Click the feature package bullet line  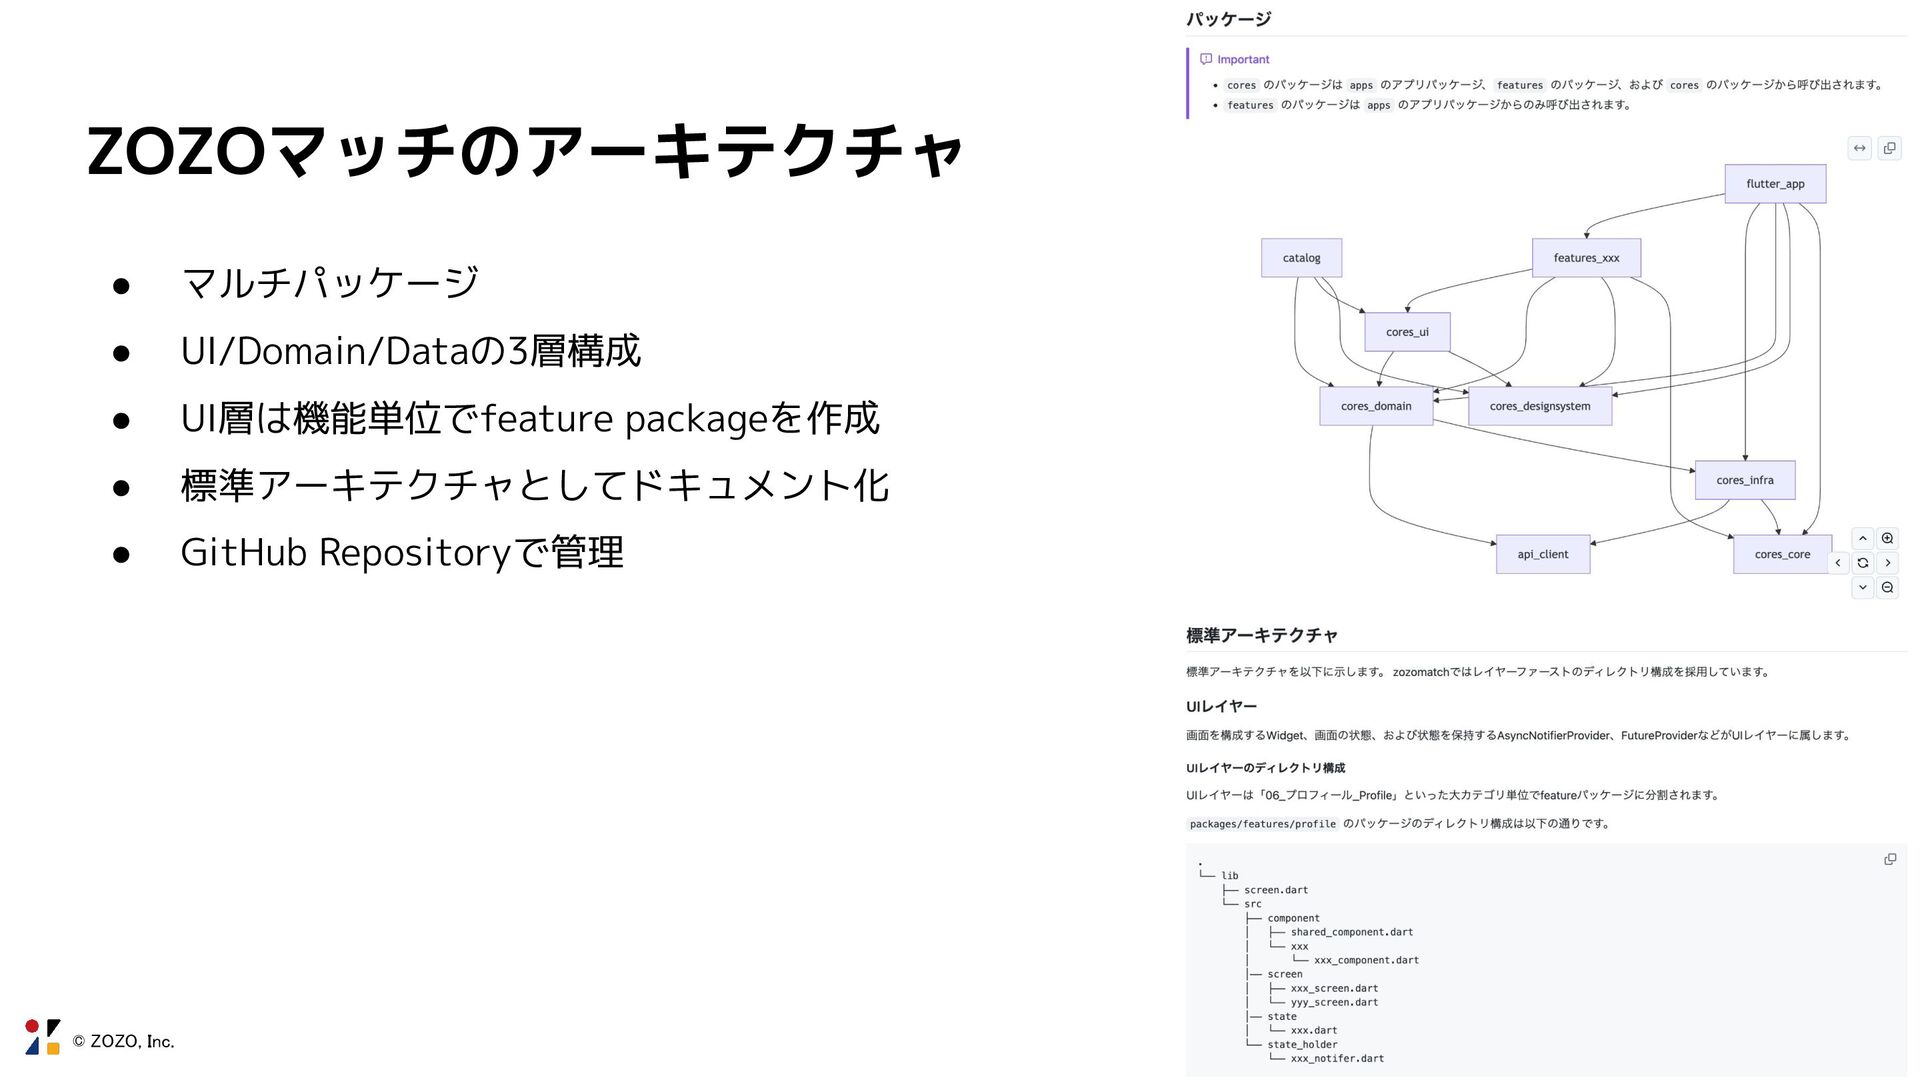point(530,418)
